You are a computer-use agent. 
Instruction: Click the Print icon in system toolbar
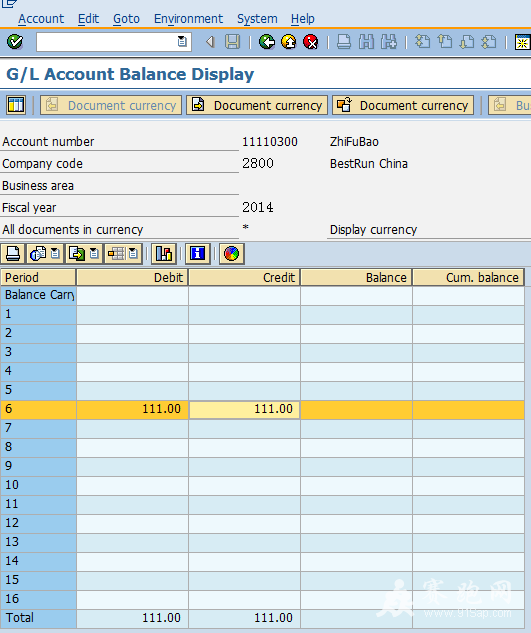[344, 42]
